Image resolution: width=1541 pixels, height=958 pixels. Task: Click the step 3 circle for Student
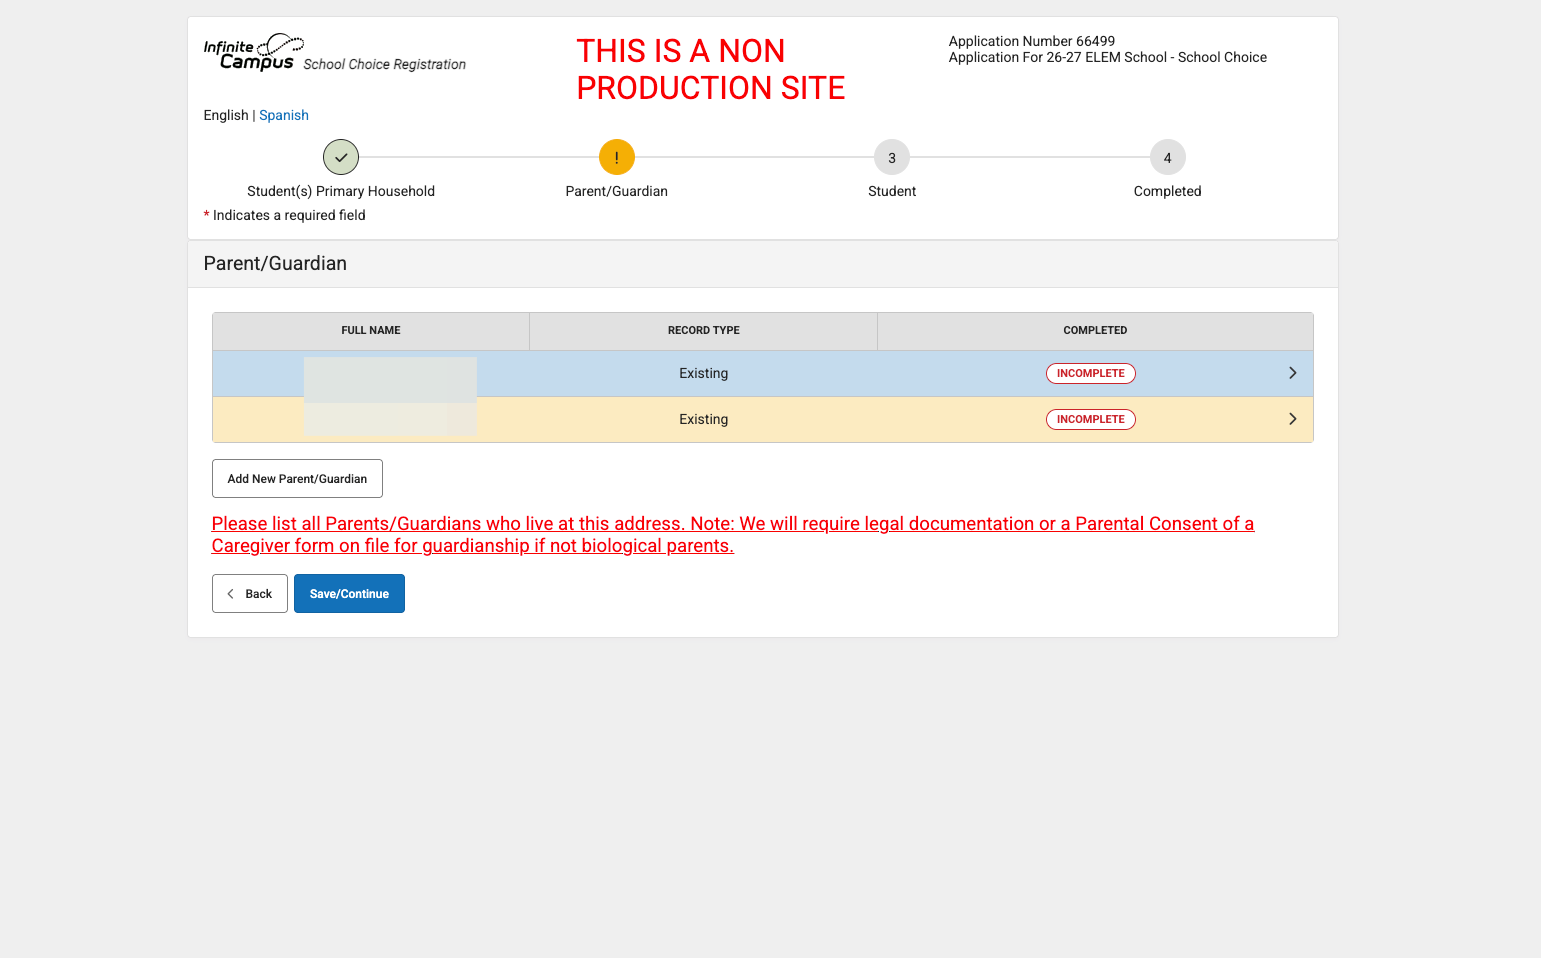point(892,157)
